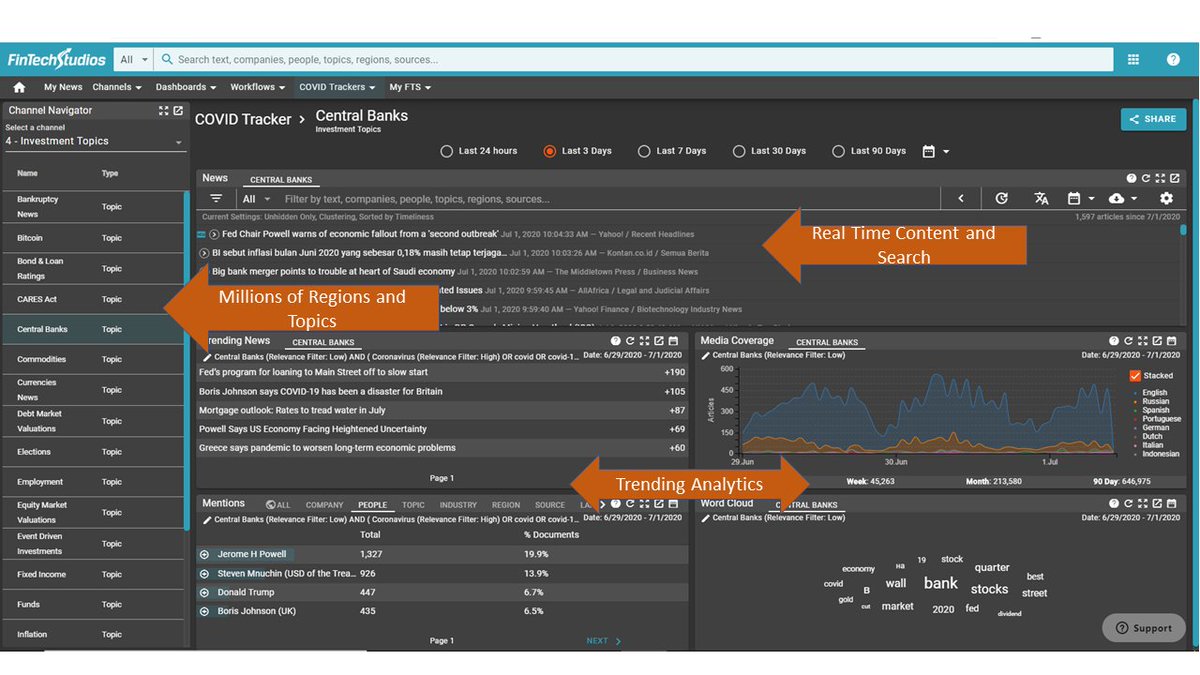Open help for the Word Cloud panel
This screenshot has width=1200, height=675.
click(x=1114, y=504)
